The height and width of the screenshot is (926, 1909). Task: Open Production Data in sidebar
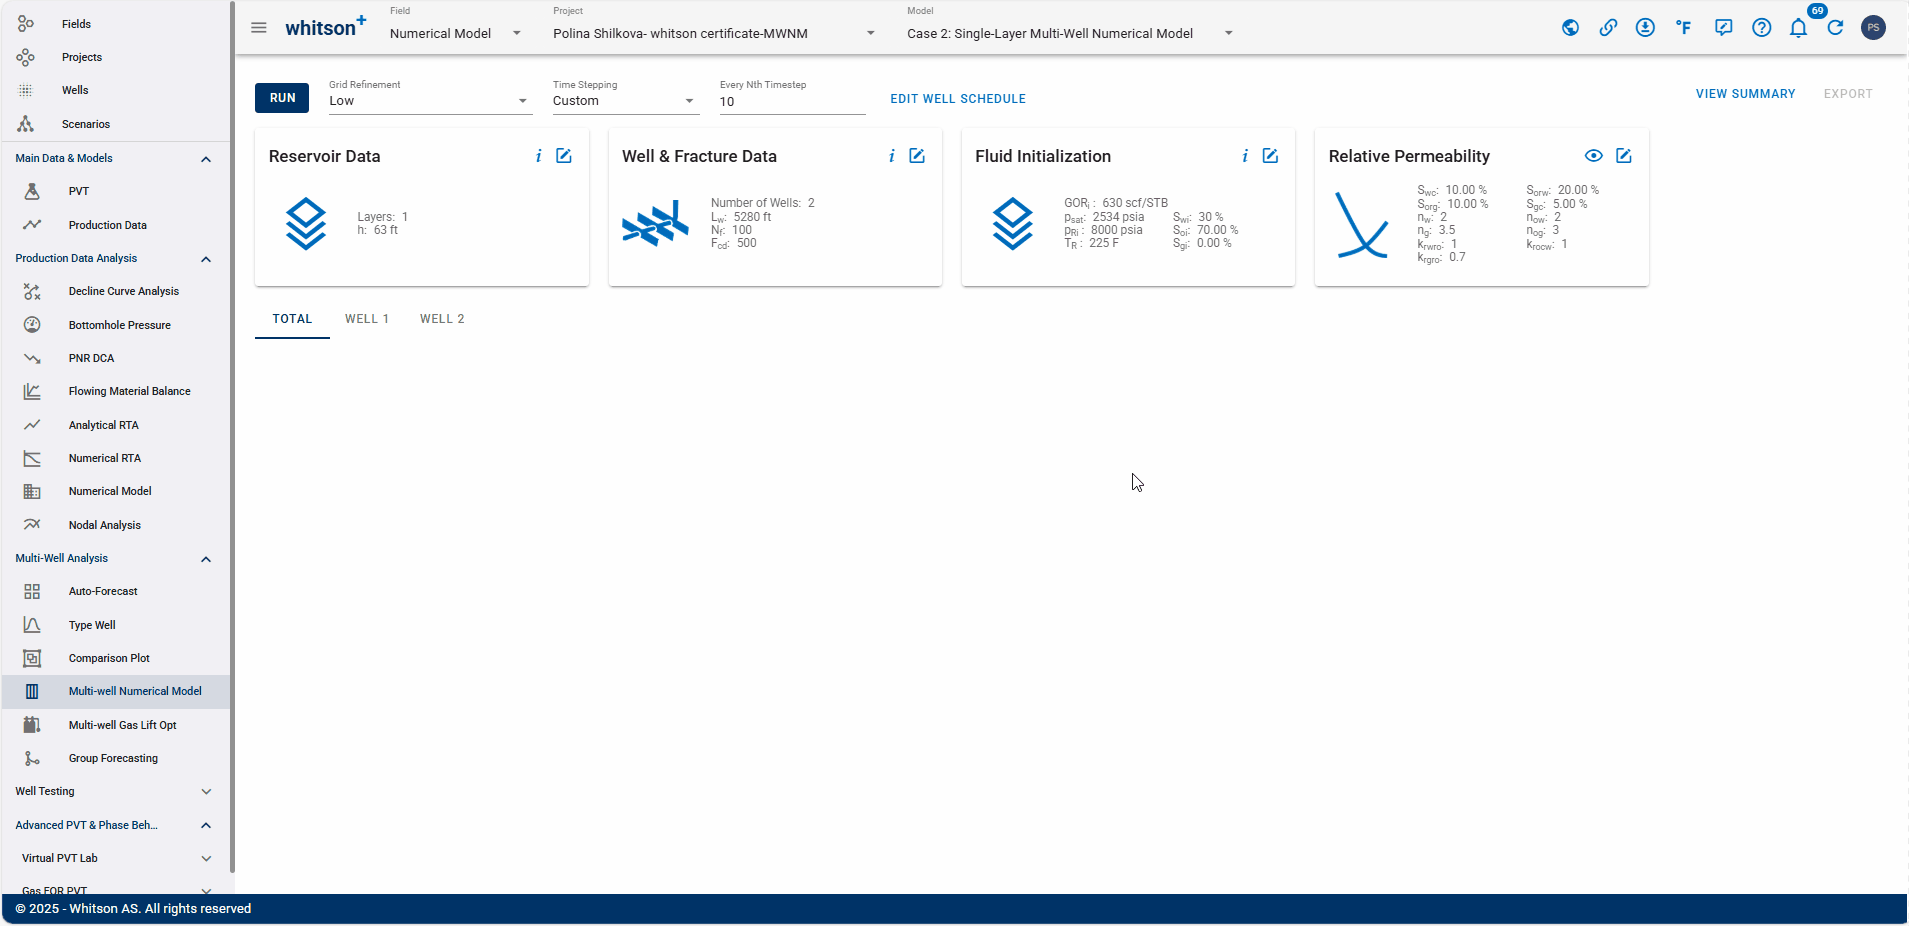coord(115,225)
